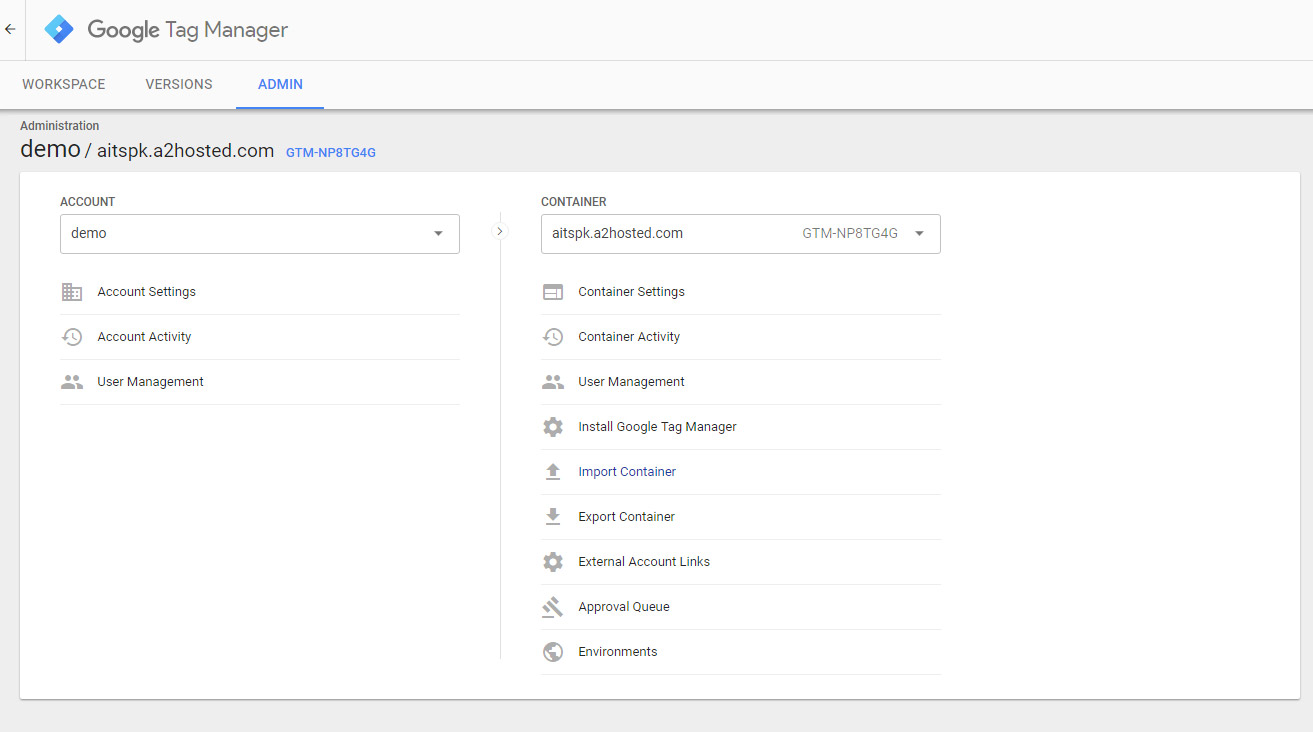Screen dimensions: 1313x732
Task: Click aitspk.a2hosted.com in the page heading
Action: click(185, 151)
